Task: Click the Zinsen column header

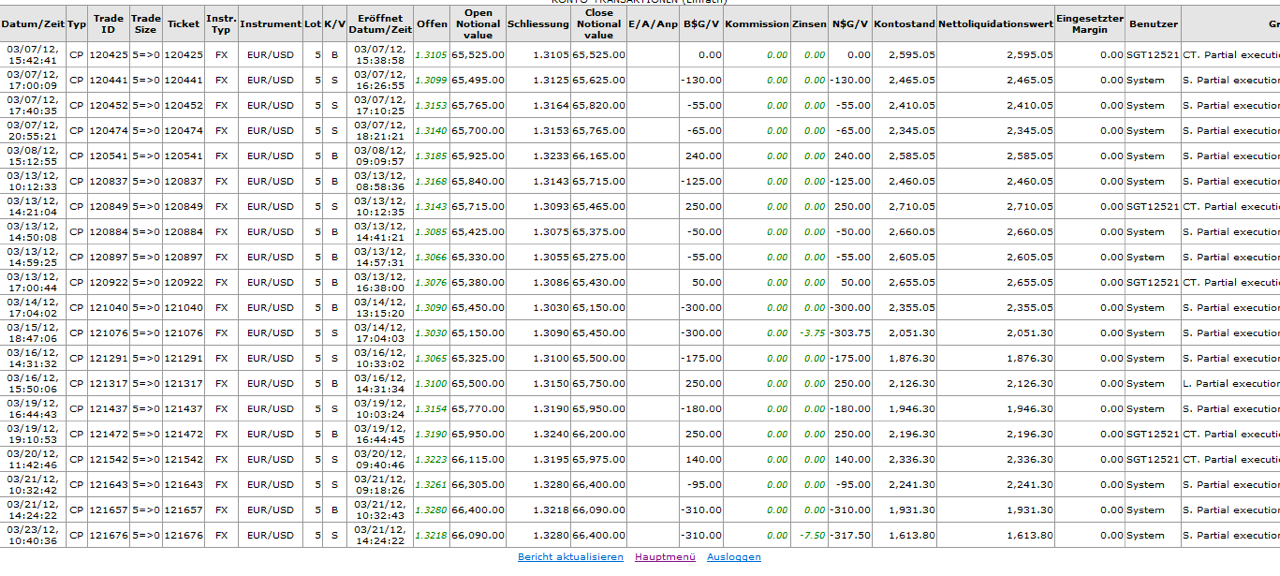Action: [809, 24]
